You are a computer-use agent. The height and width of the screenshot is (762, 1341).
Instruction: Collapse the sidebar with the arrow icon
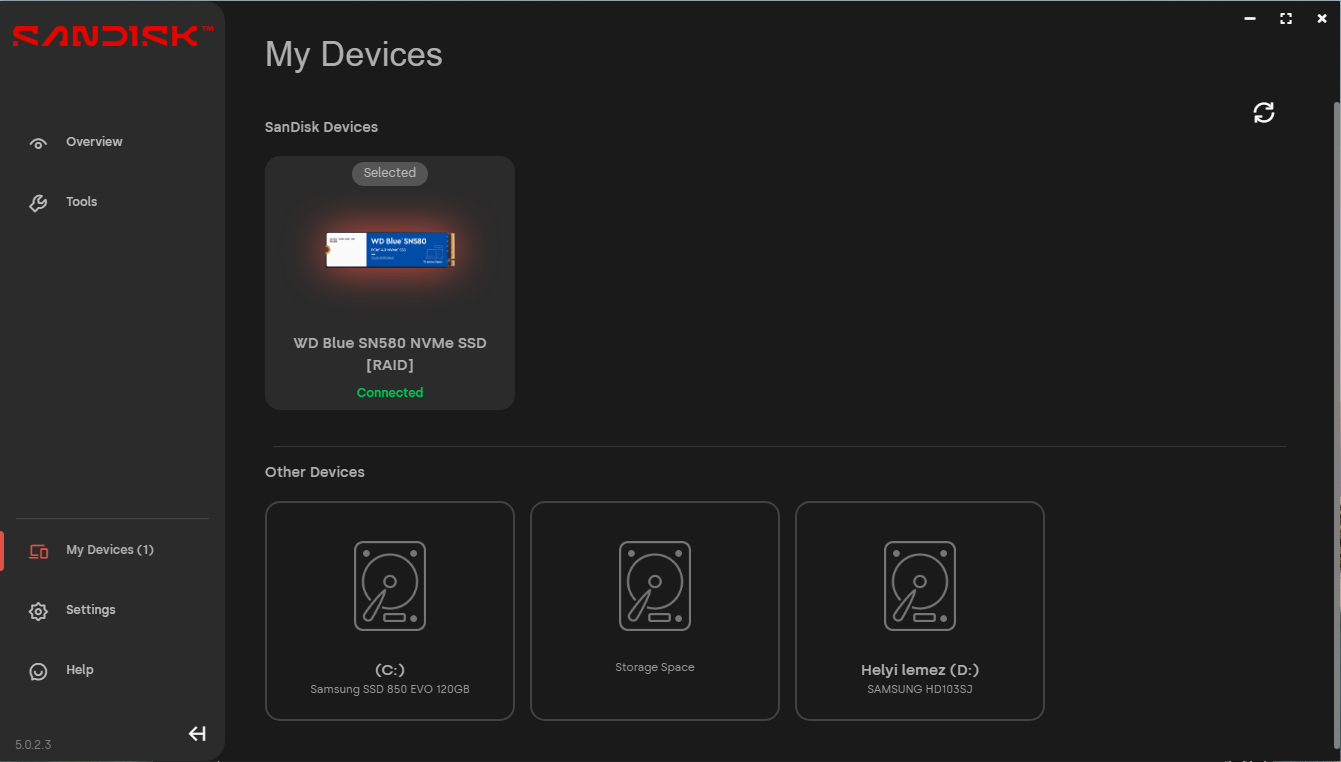(197, 734)
